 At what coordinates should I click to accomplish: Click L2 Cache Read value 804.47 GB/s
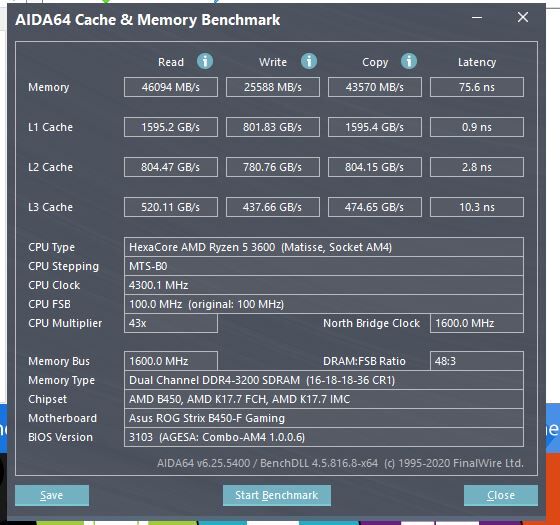171,167
